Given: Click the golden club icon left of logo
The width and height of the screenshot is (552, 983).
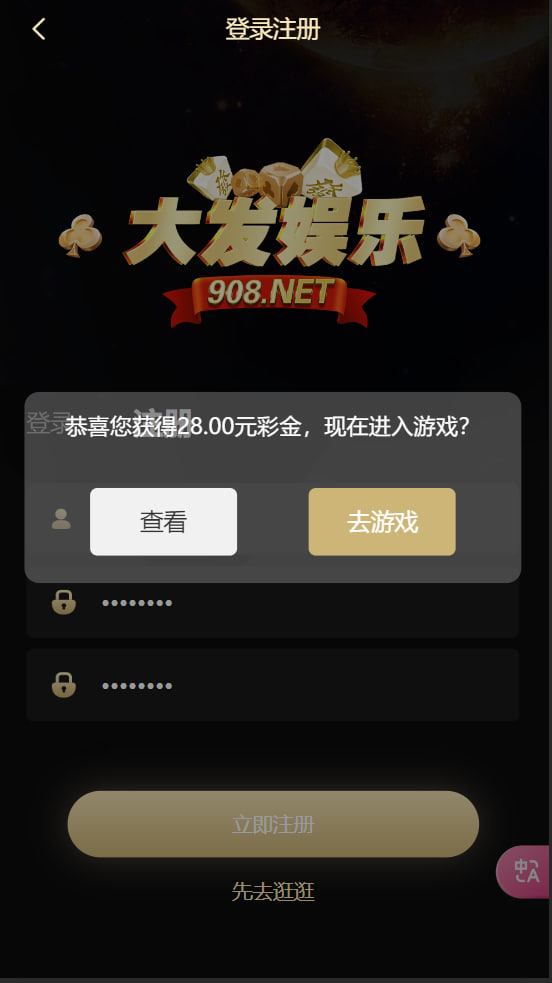Looking at the screenshot, I should click(80, 234).
